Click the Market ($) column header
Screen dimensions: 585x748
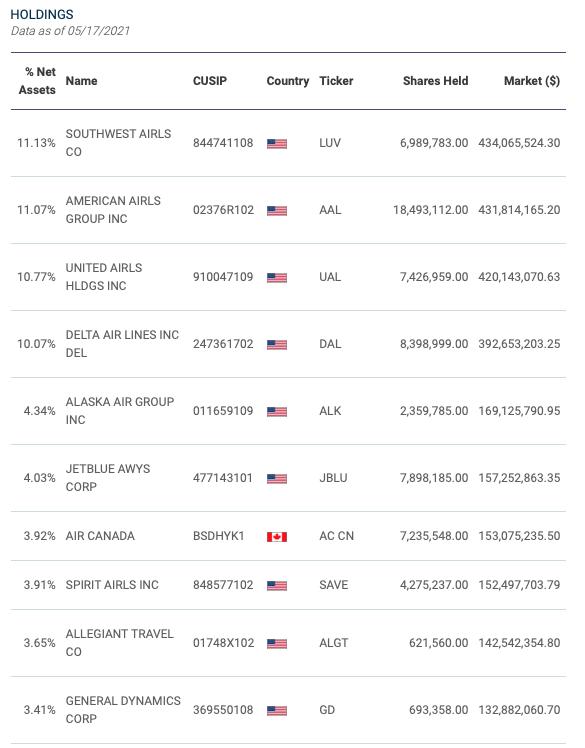[532, 81]
